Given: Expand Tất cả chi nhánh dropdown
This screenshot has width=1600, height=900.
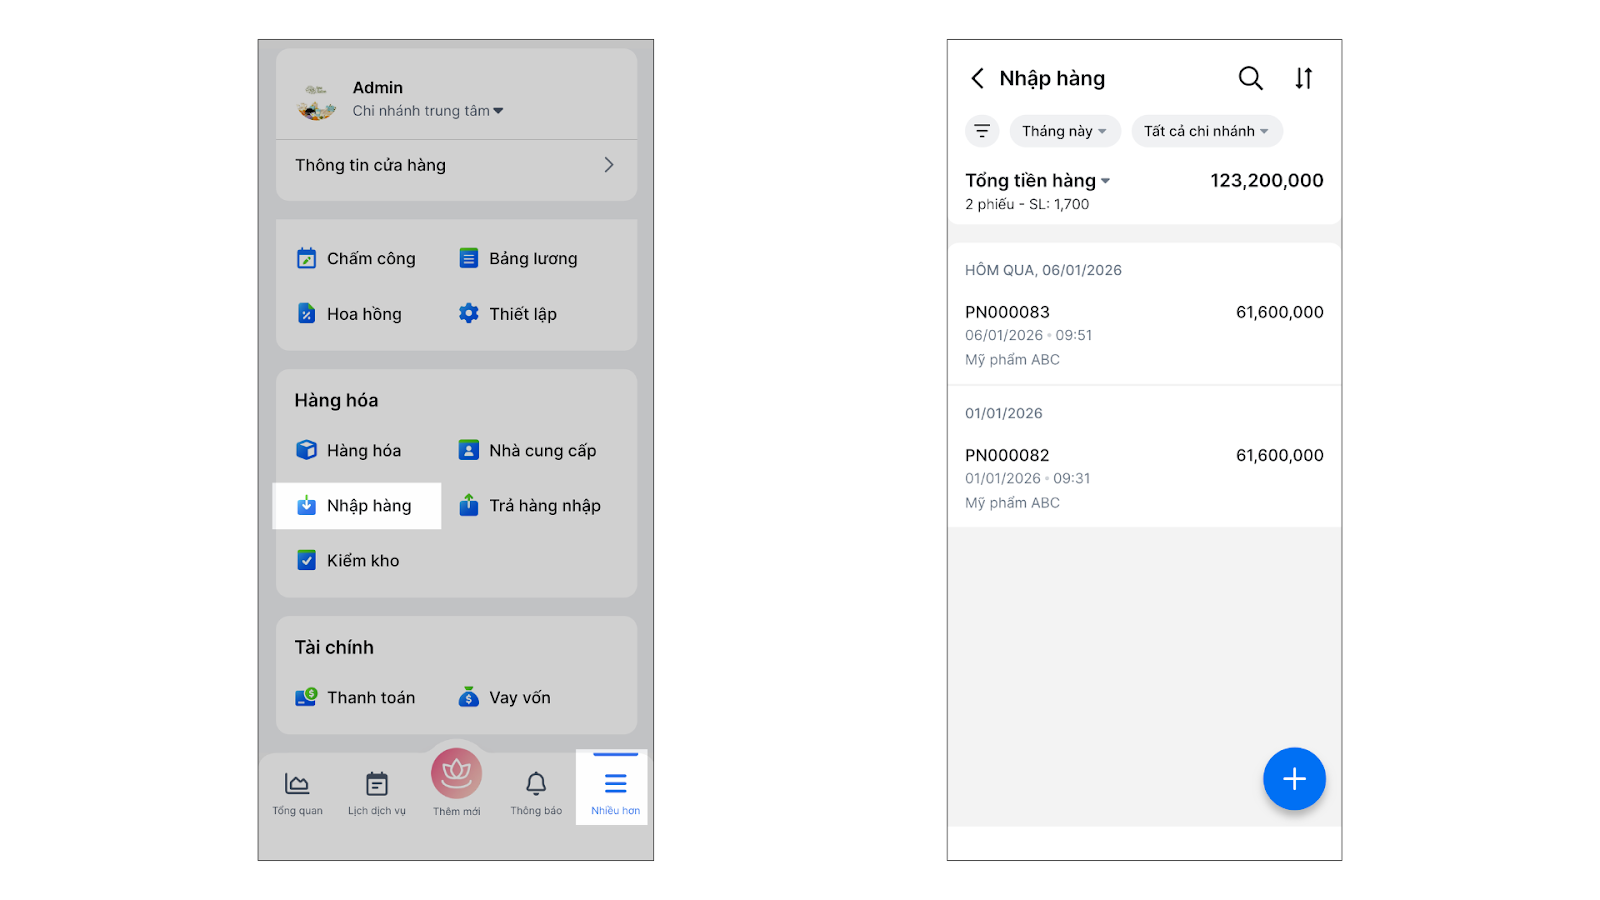Looking at the screenshot, I should coord(1206,131).
